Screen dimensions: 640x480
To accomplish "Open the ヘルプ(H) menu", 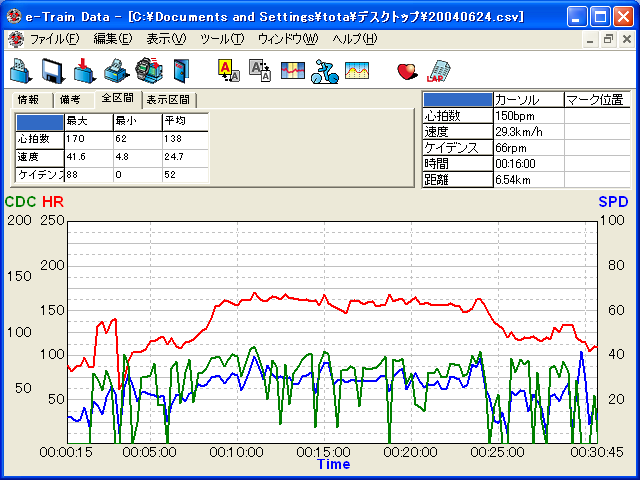I will [x=355, y=39].
